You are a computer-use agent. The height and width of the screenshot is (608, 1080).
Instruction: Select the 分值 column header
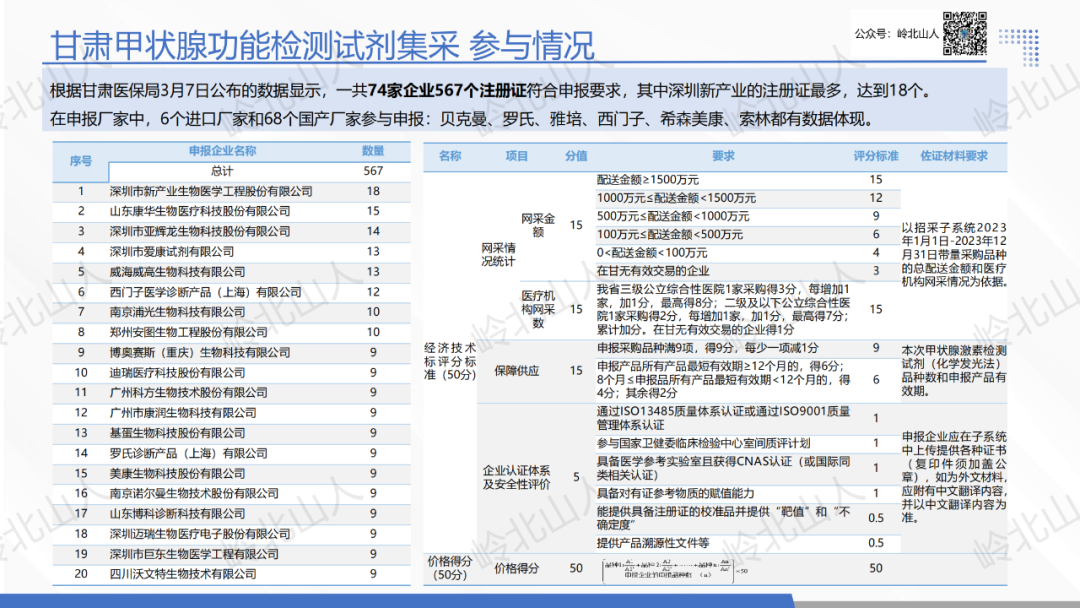577,156
